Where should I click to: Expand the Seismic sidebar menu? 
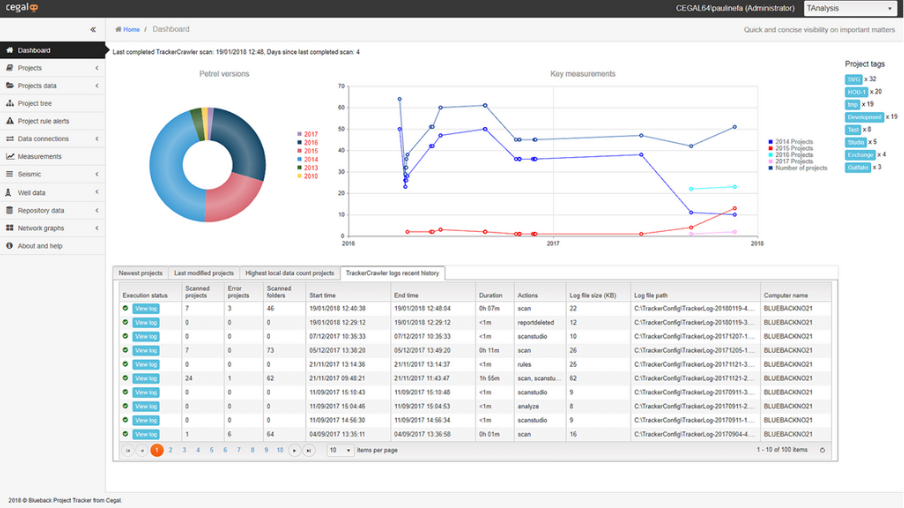[x=97, y=174]
